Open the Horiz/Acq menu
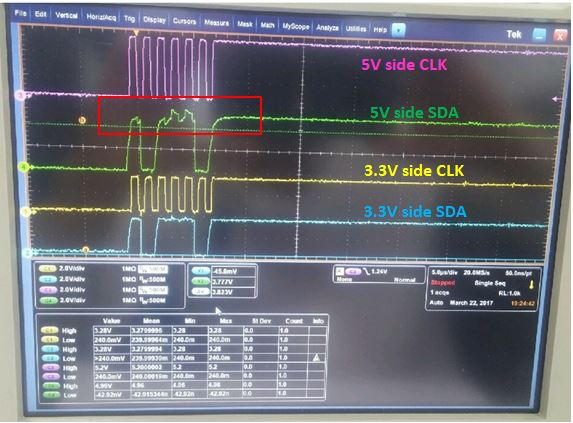 pyautogui.click(x=101, y=17)
